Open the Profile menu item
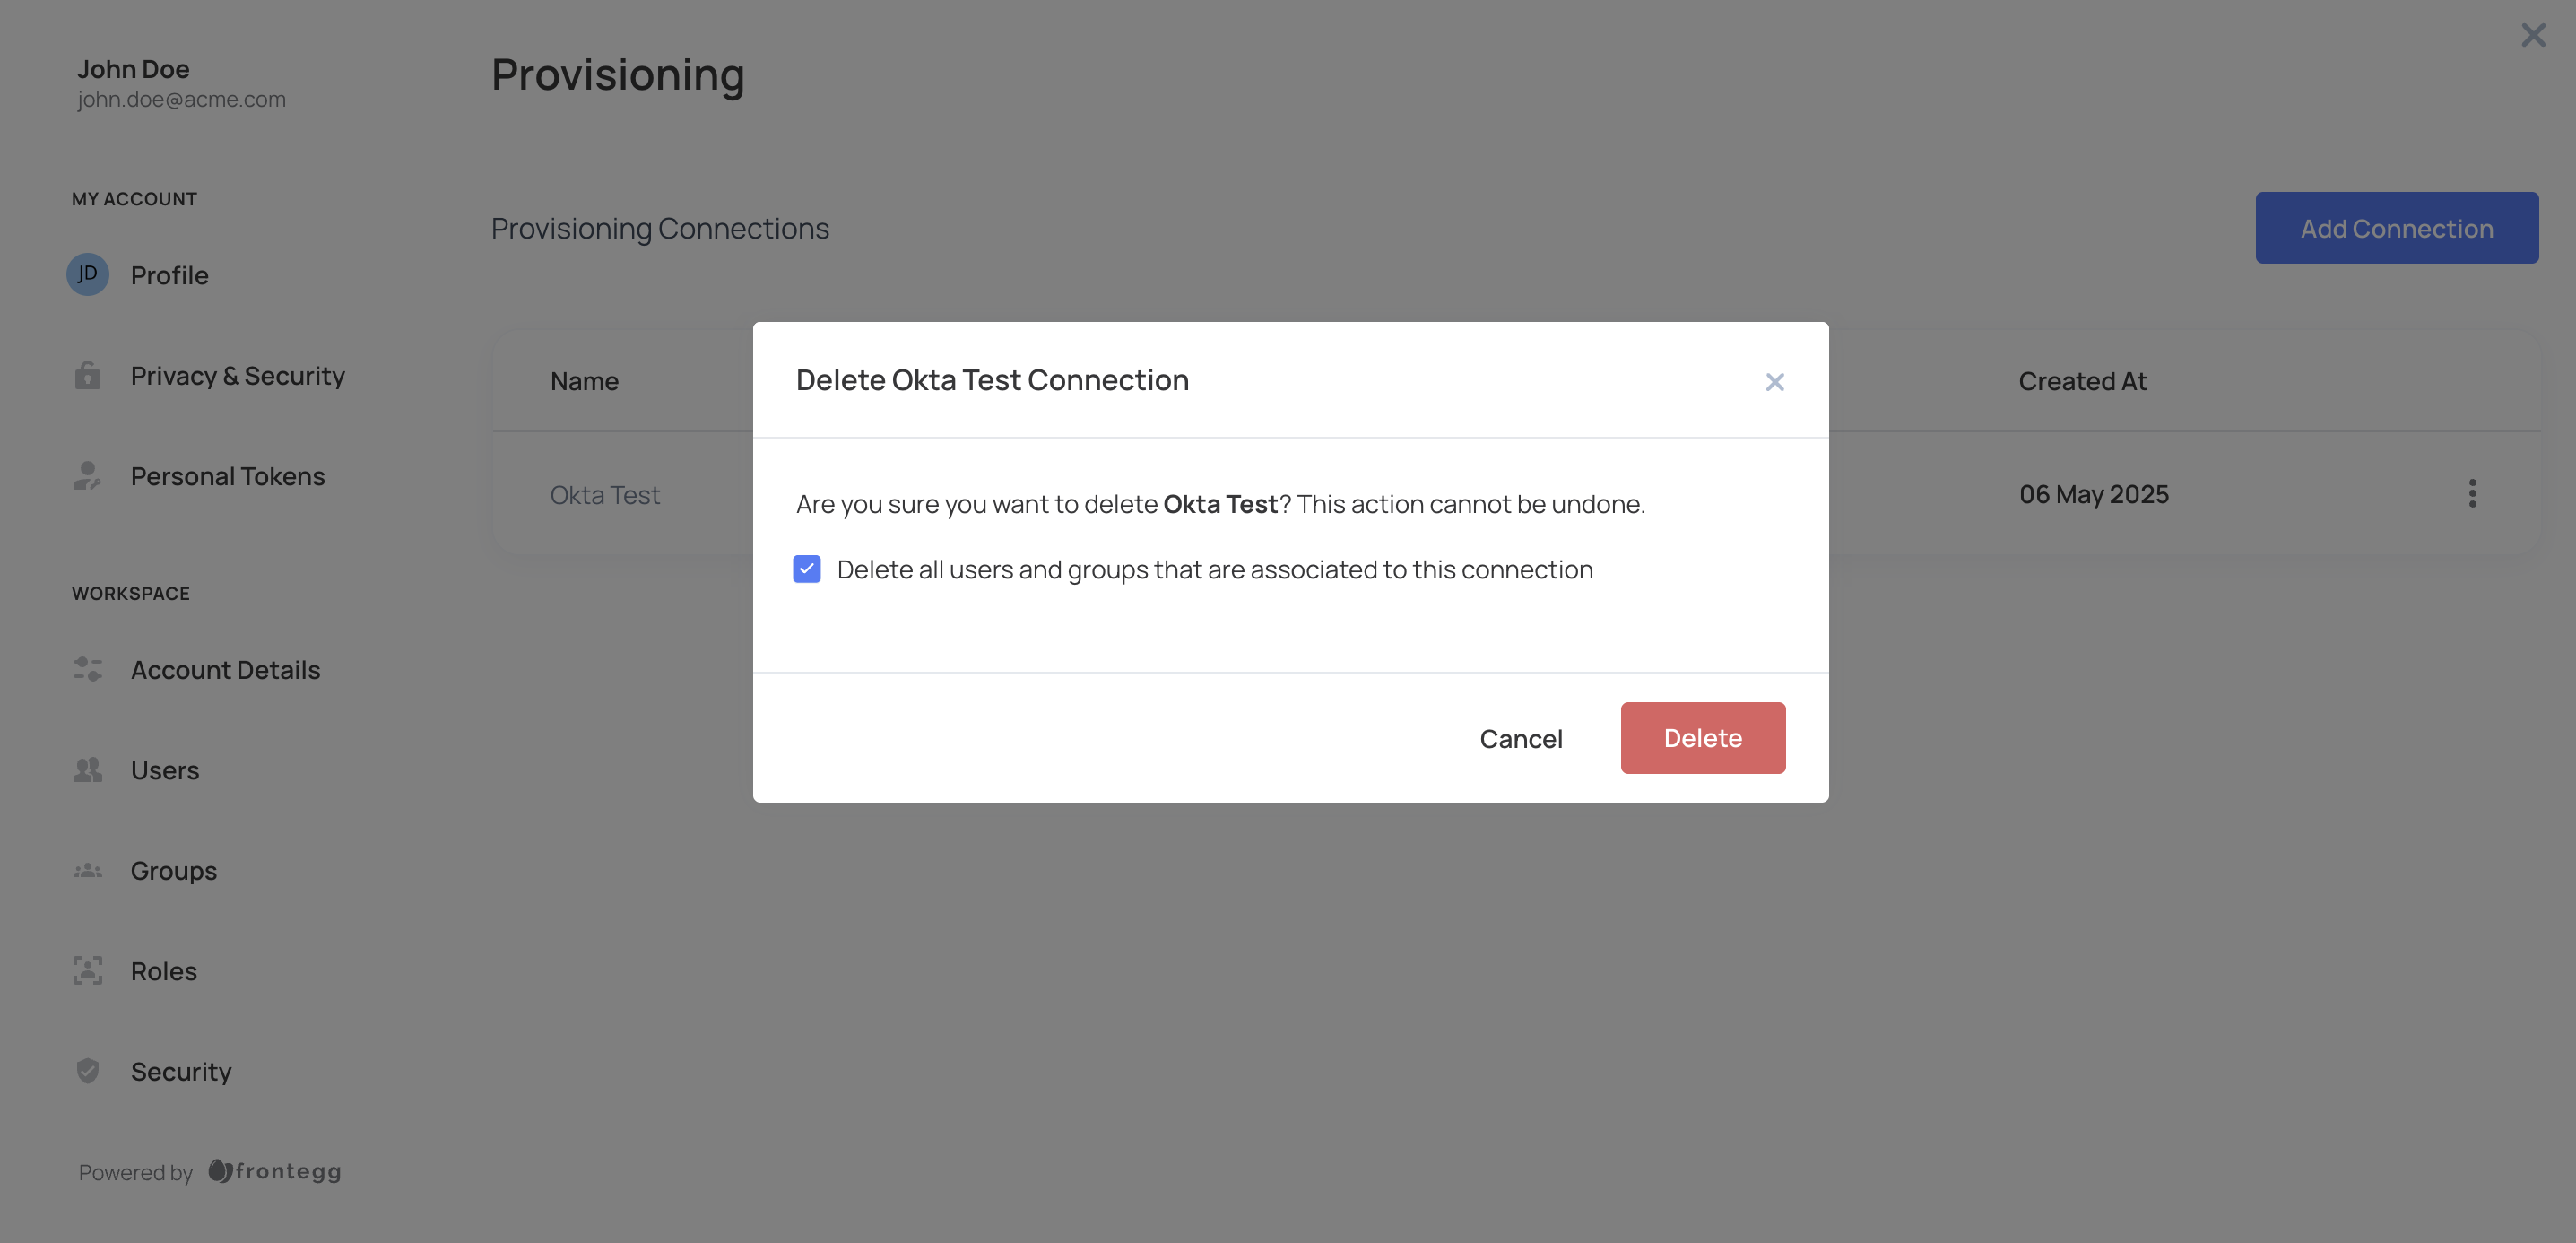This screenshot has width=2576, height=1243. 169,275
